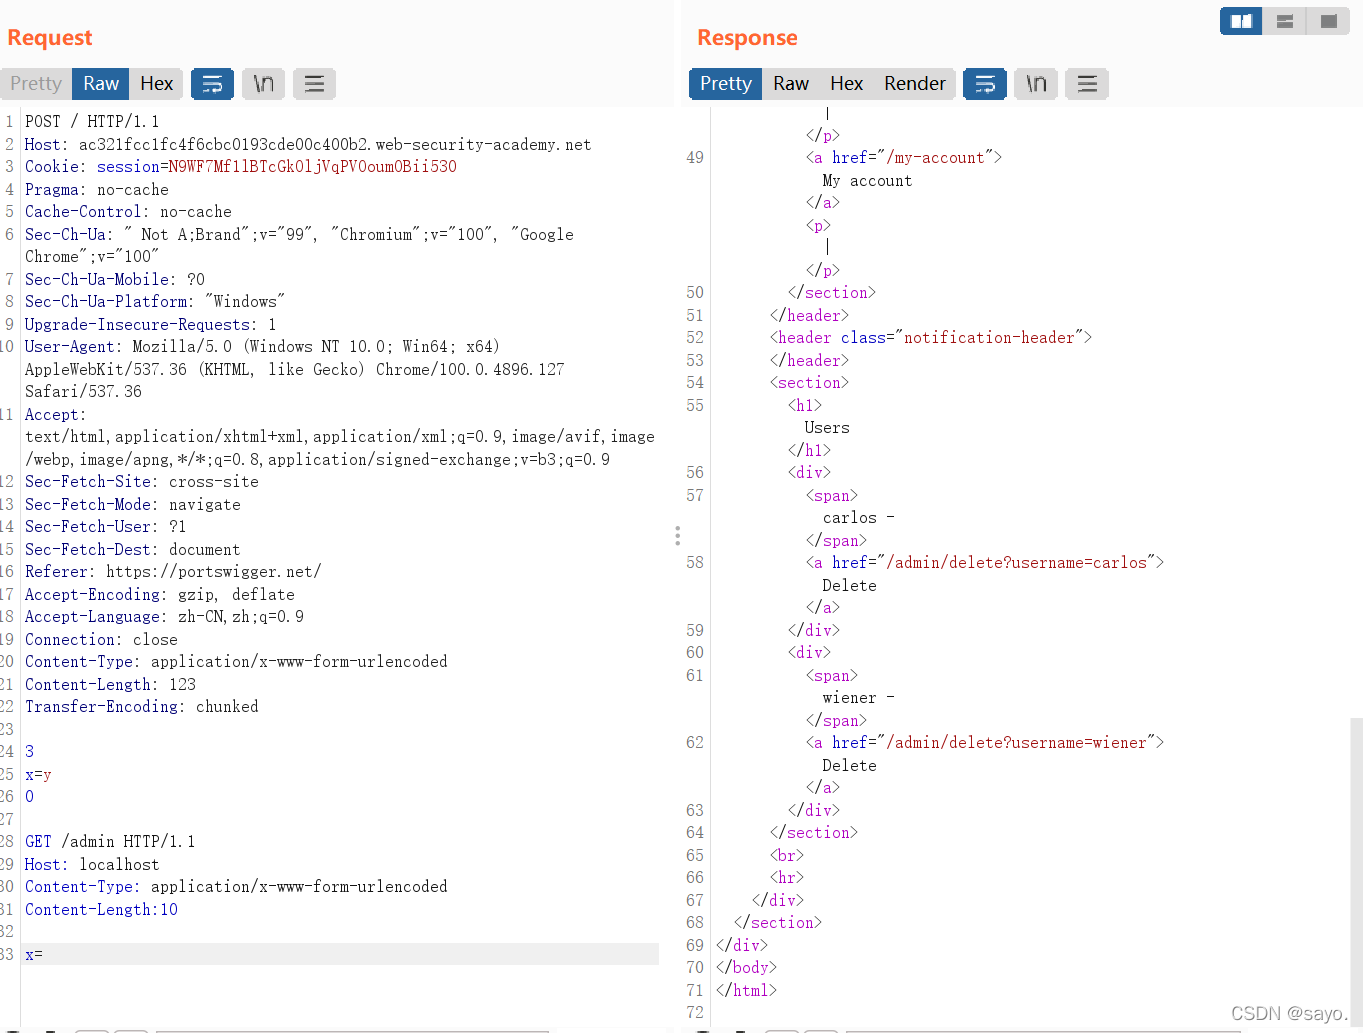1363x1033 pixels.
Task: Select side-by-side split layout icon
Action: coord(1241,21)
